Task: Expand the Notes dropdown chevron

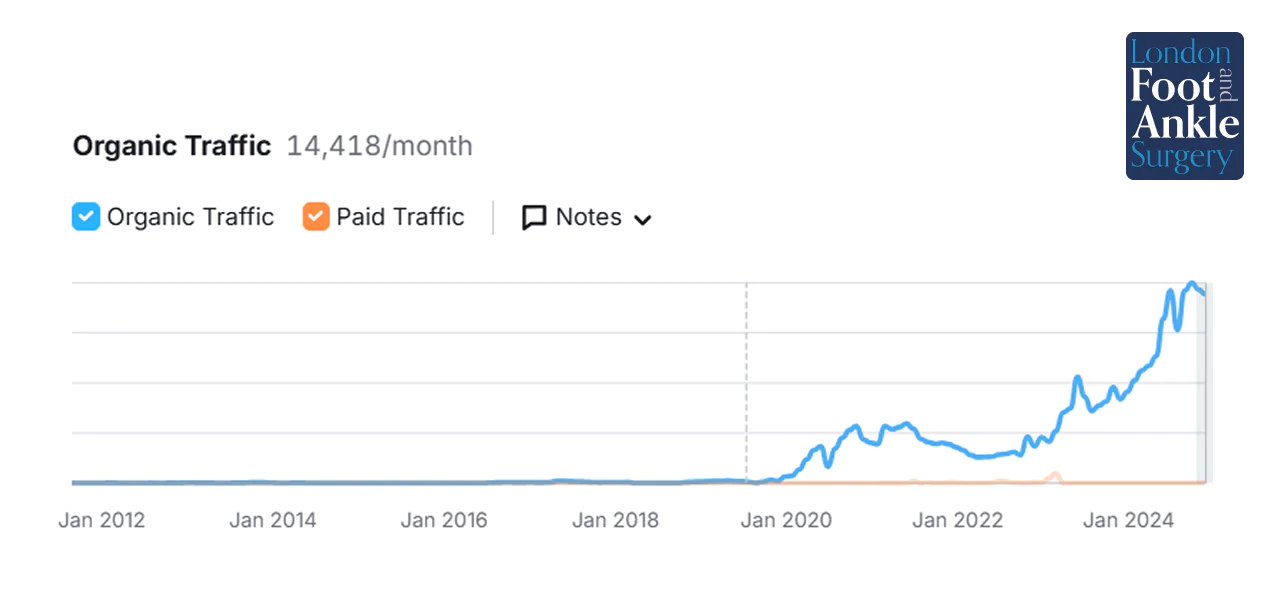Action: (x=643, y=219)
